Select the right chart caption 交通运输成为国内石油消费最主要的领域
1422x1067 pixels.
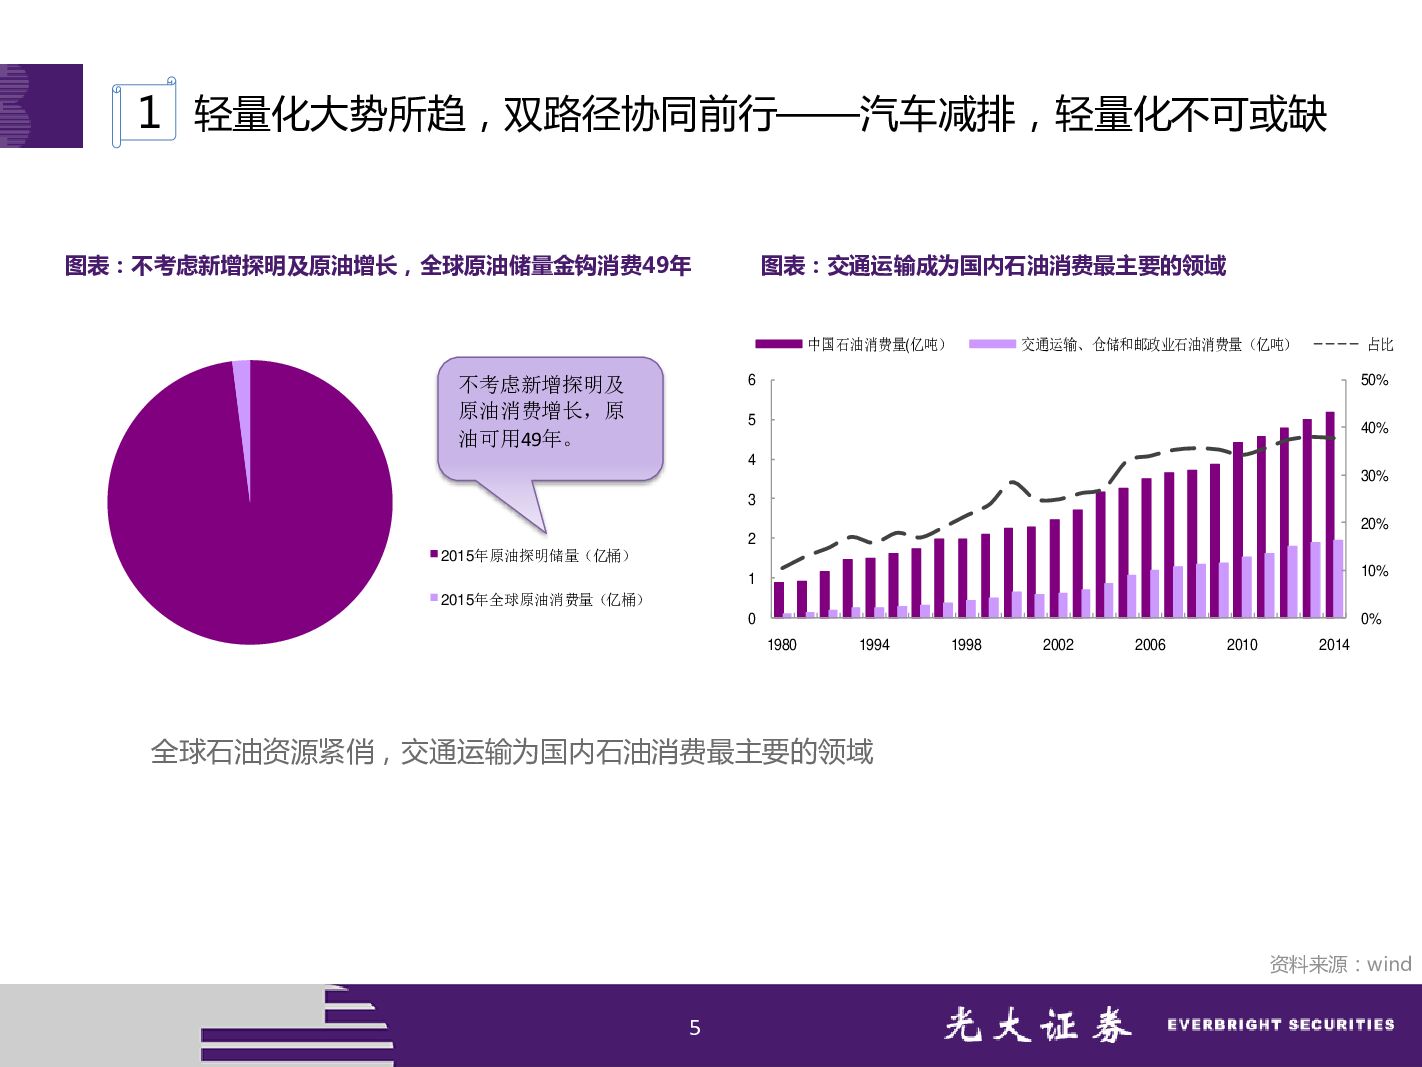[x=993, y=266]
